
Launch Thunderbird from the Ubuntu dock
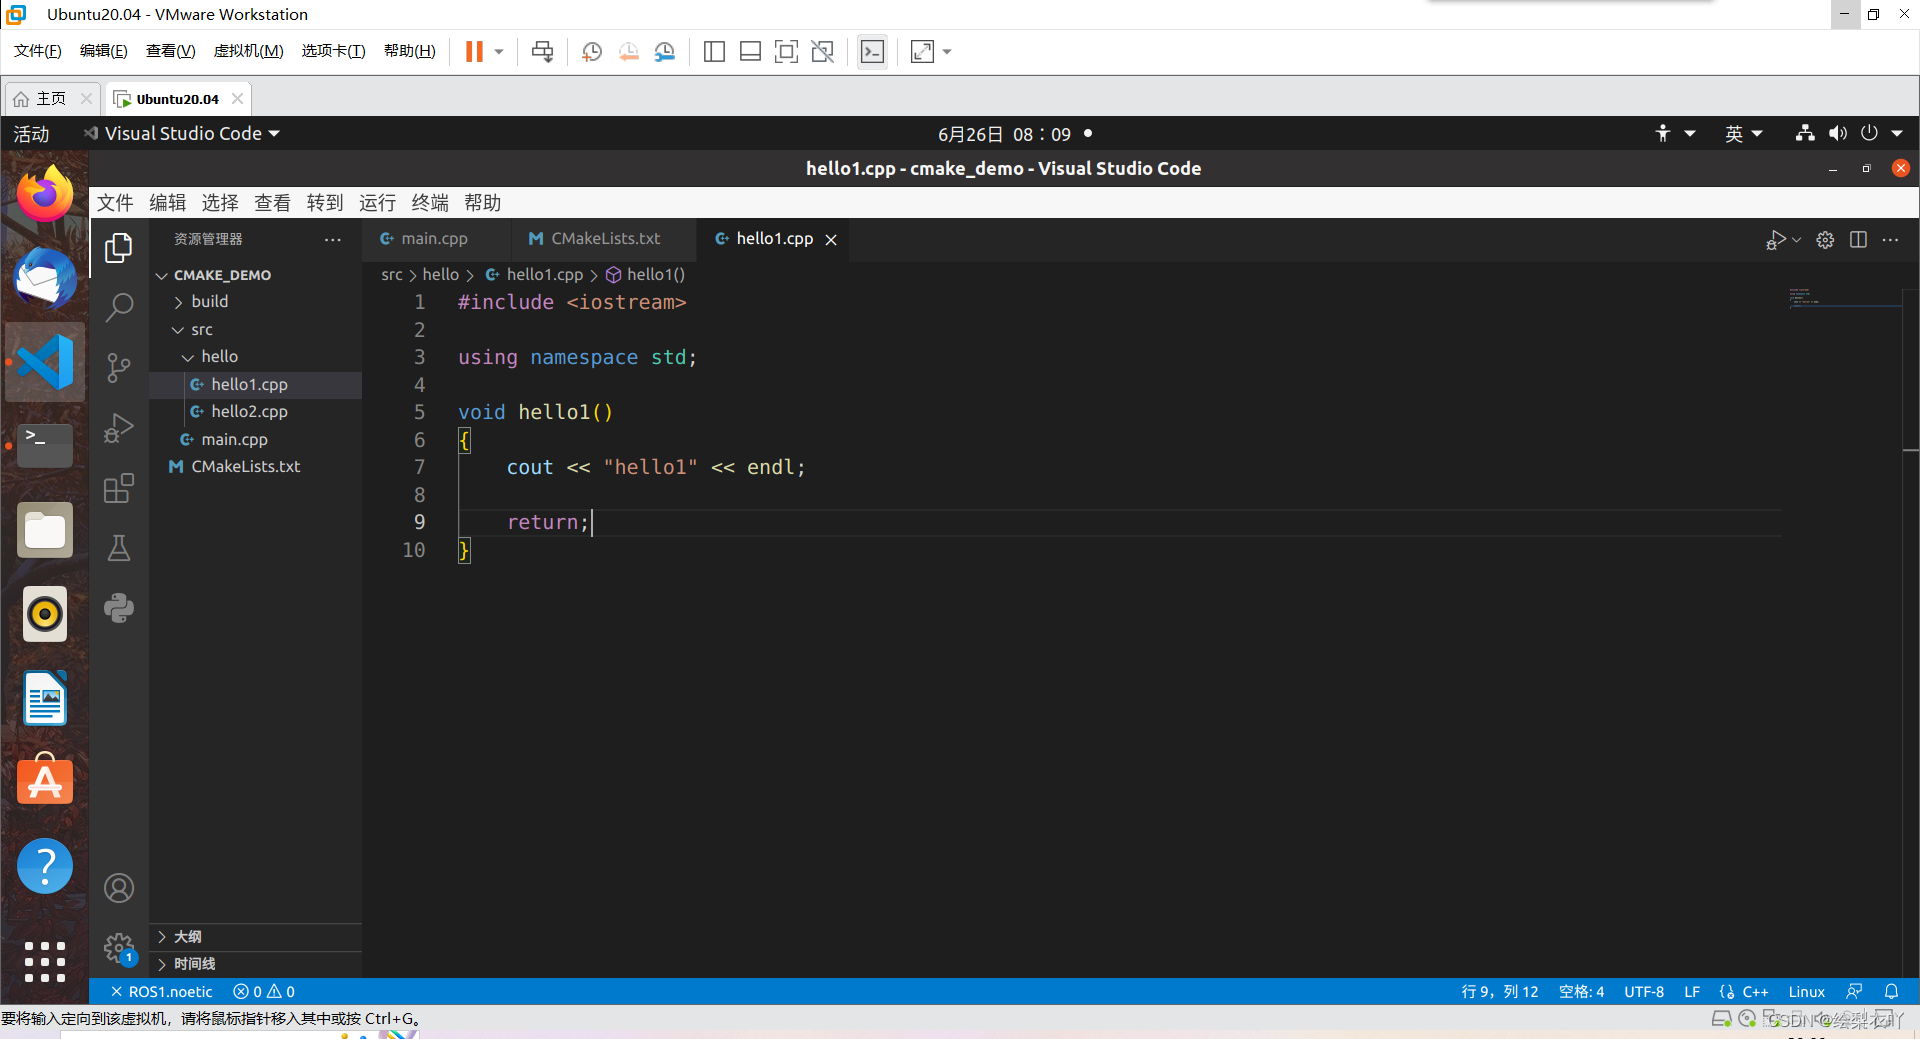(45, 278)
